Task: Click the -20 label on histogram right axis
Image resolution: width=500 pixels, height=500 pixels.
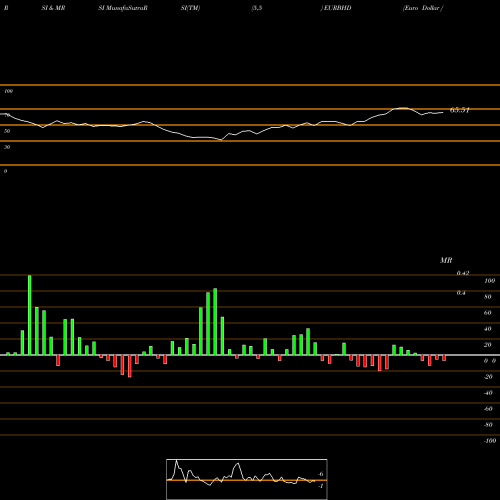Action: click(488, 377)
